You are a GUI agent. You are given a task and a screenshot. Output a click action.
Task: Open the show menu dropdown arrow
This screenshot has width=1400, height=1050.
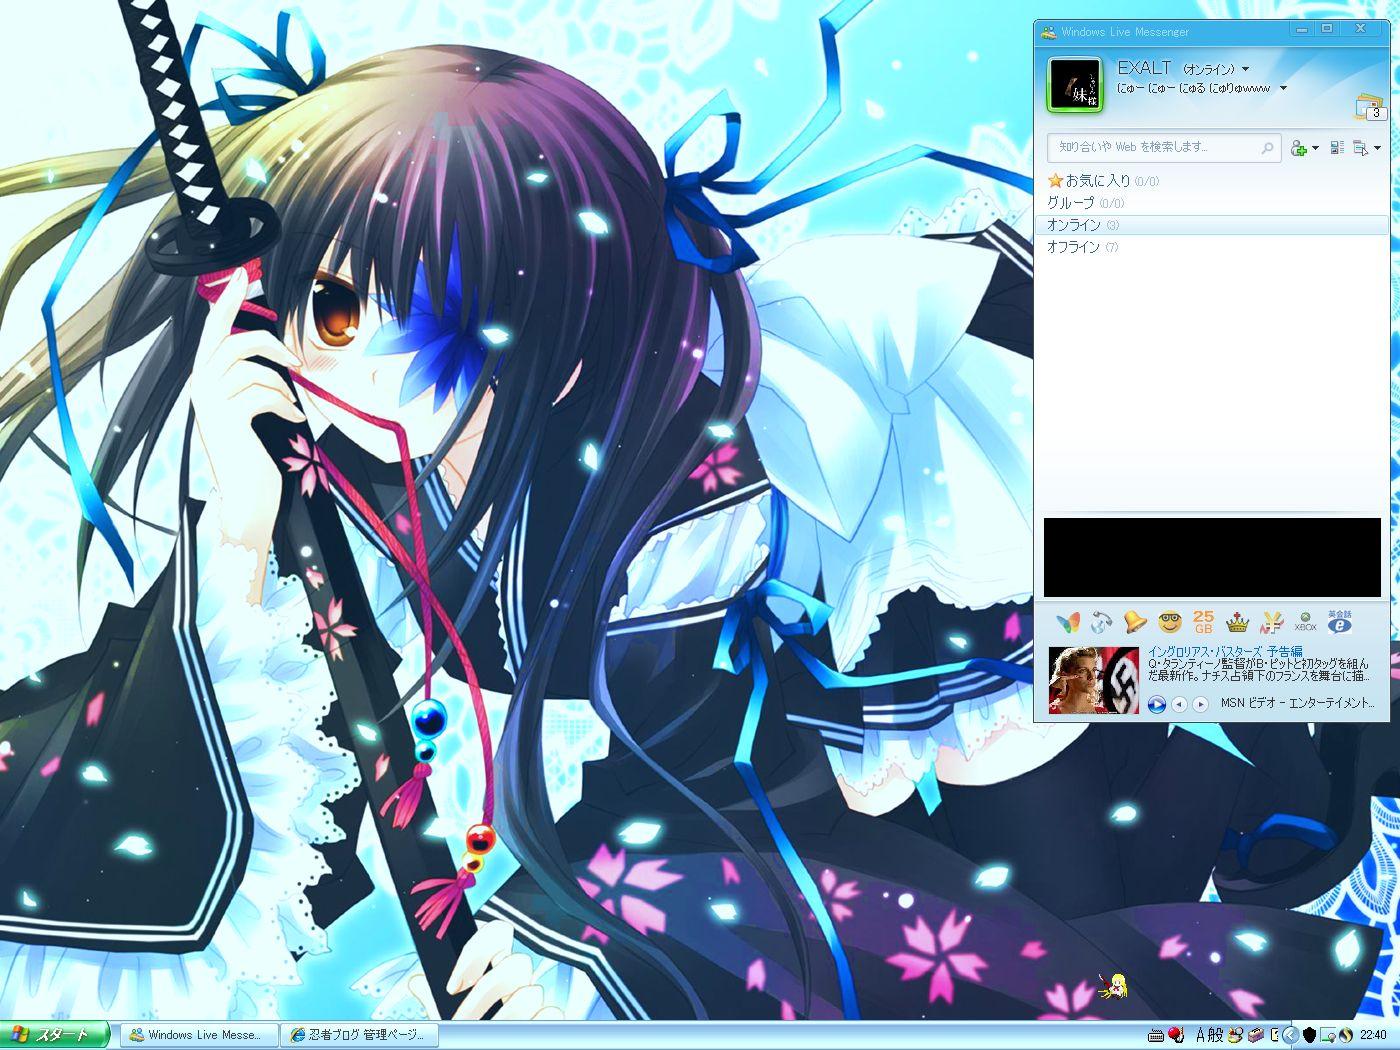(1377, 148)
